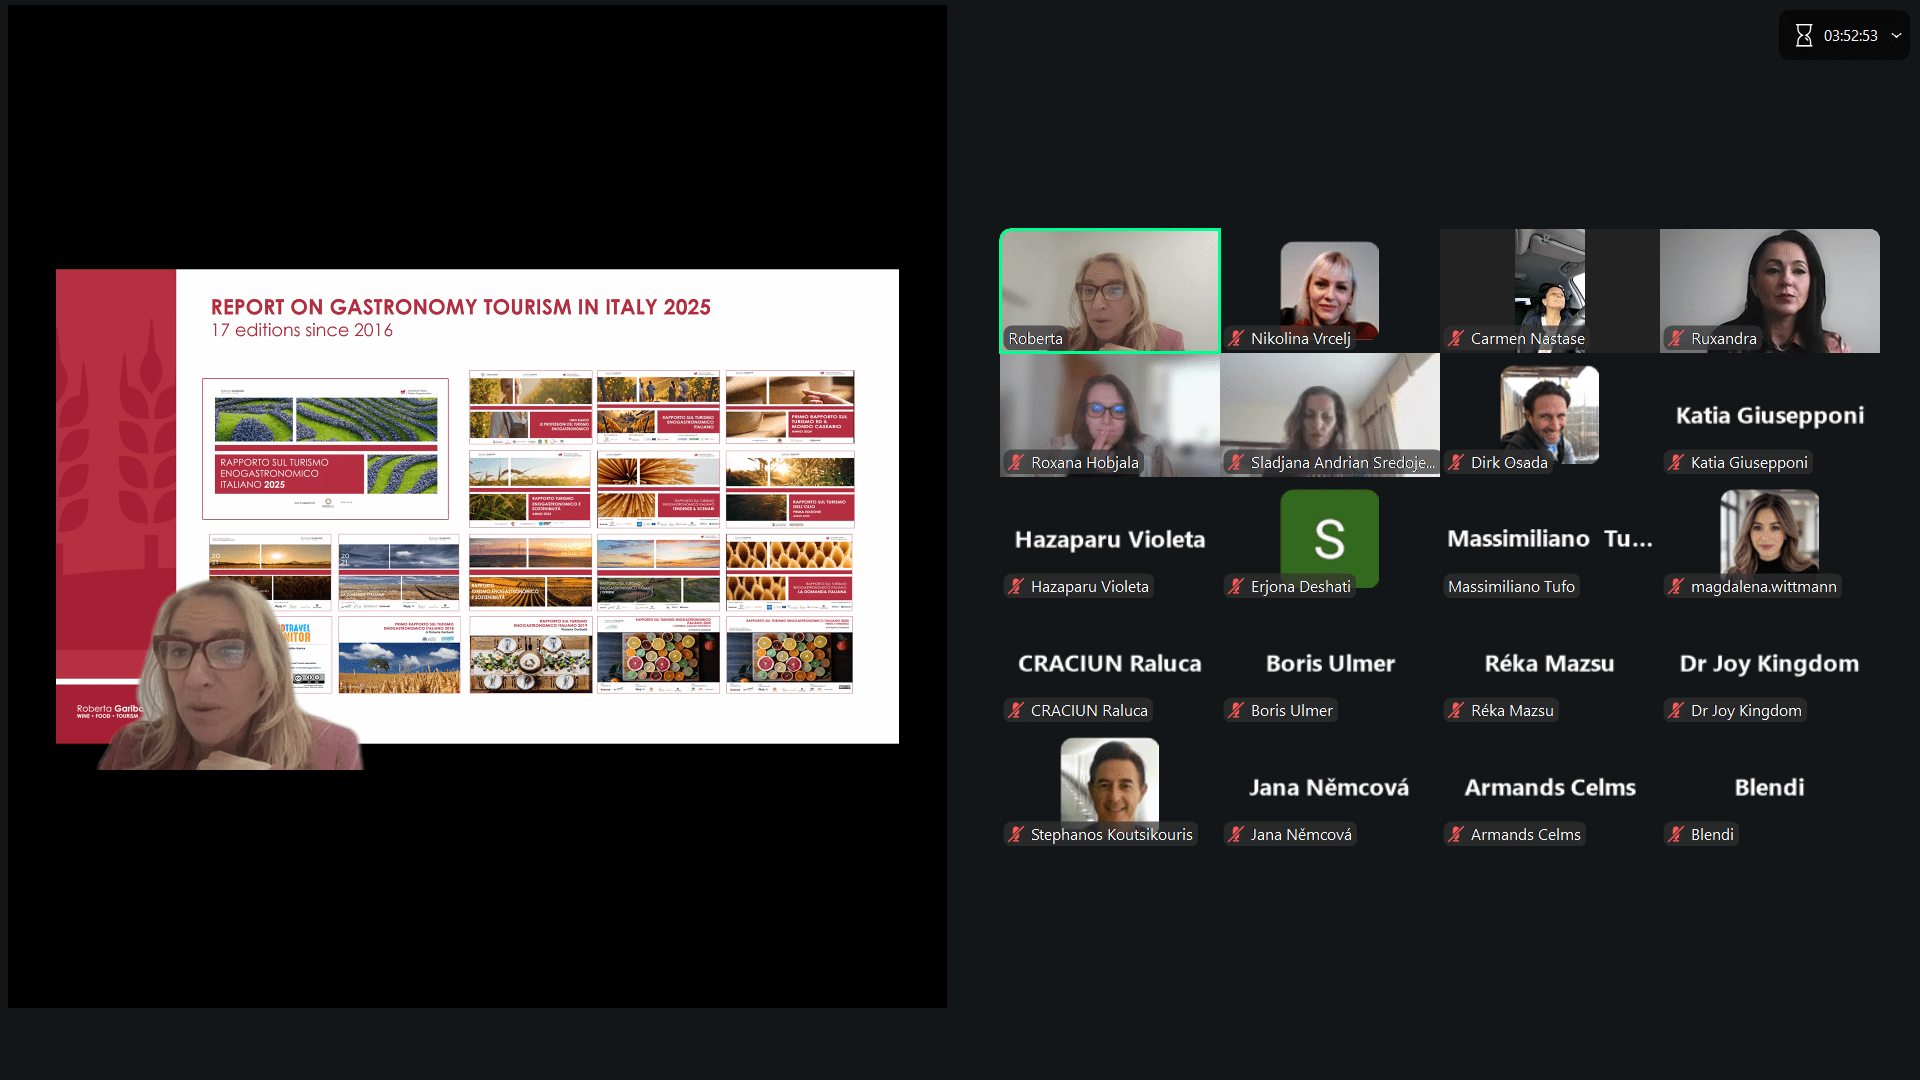Click the 2025 report cover on slide
The image size is (1920, 1080).
[325, 448]
